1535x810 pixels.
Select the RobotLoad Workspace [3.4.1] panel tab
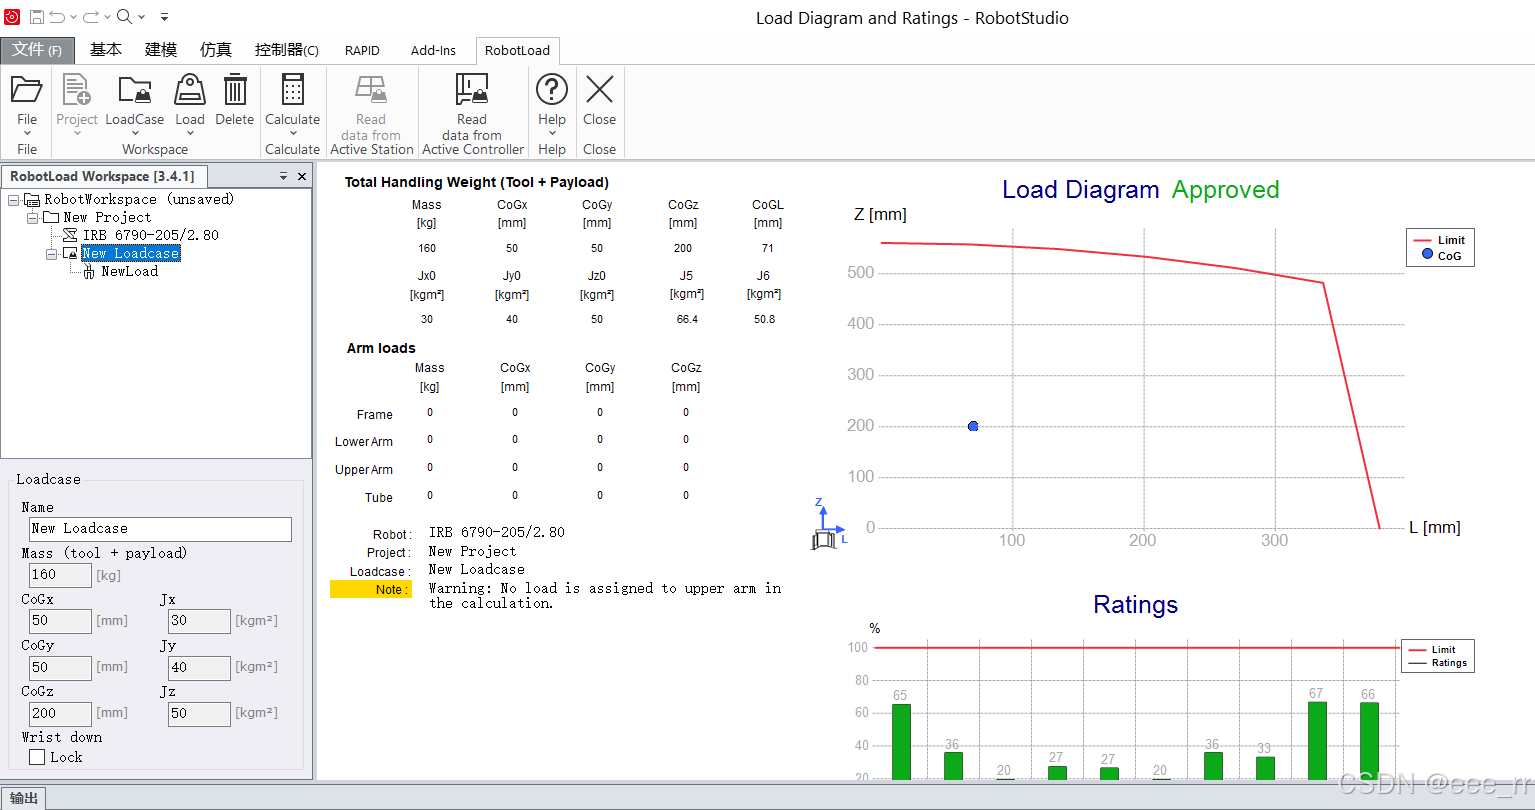click(102, 176)
